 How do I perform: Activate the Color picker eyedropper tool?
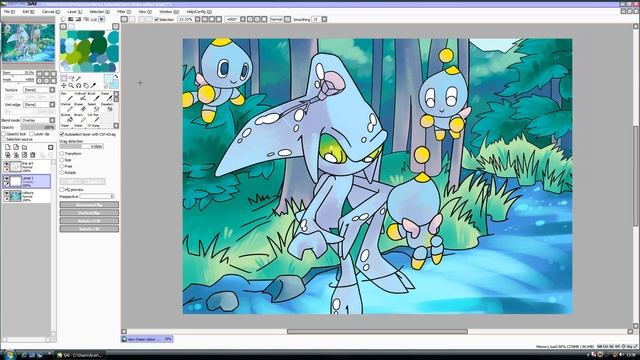[x=93, y=86]
